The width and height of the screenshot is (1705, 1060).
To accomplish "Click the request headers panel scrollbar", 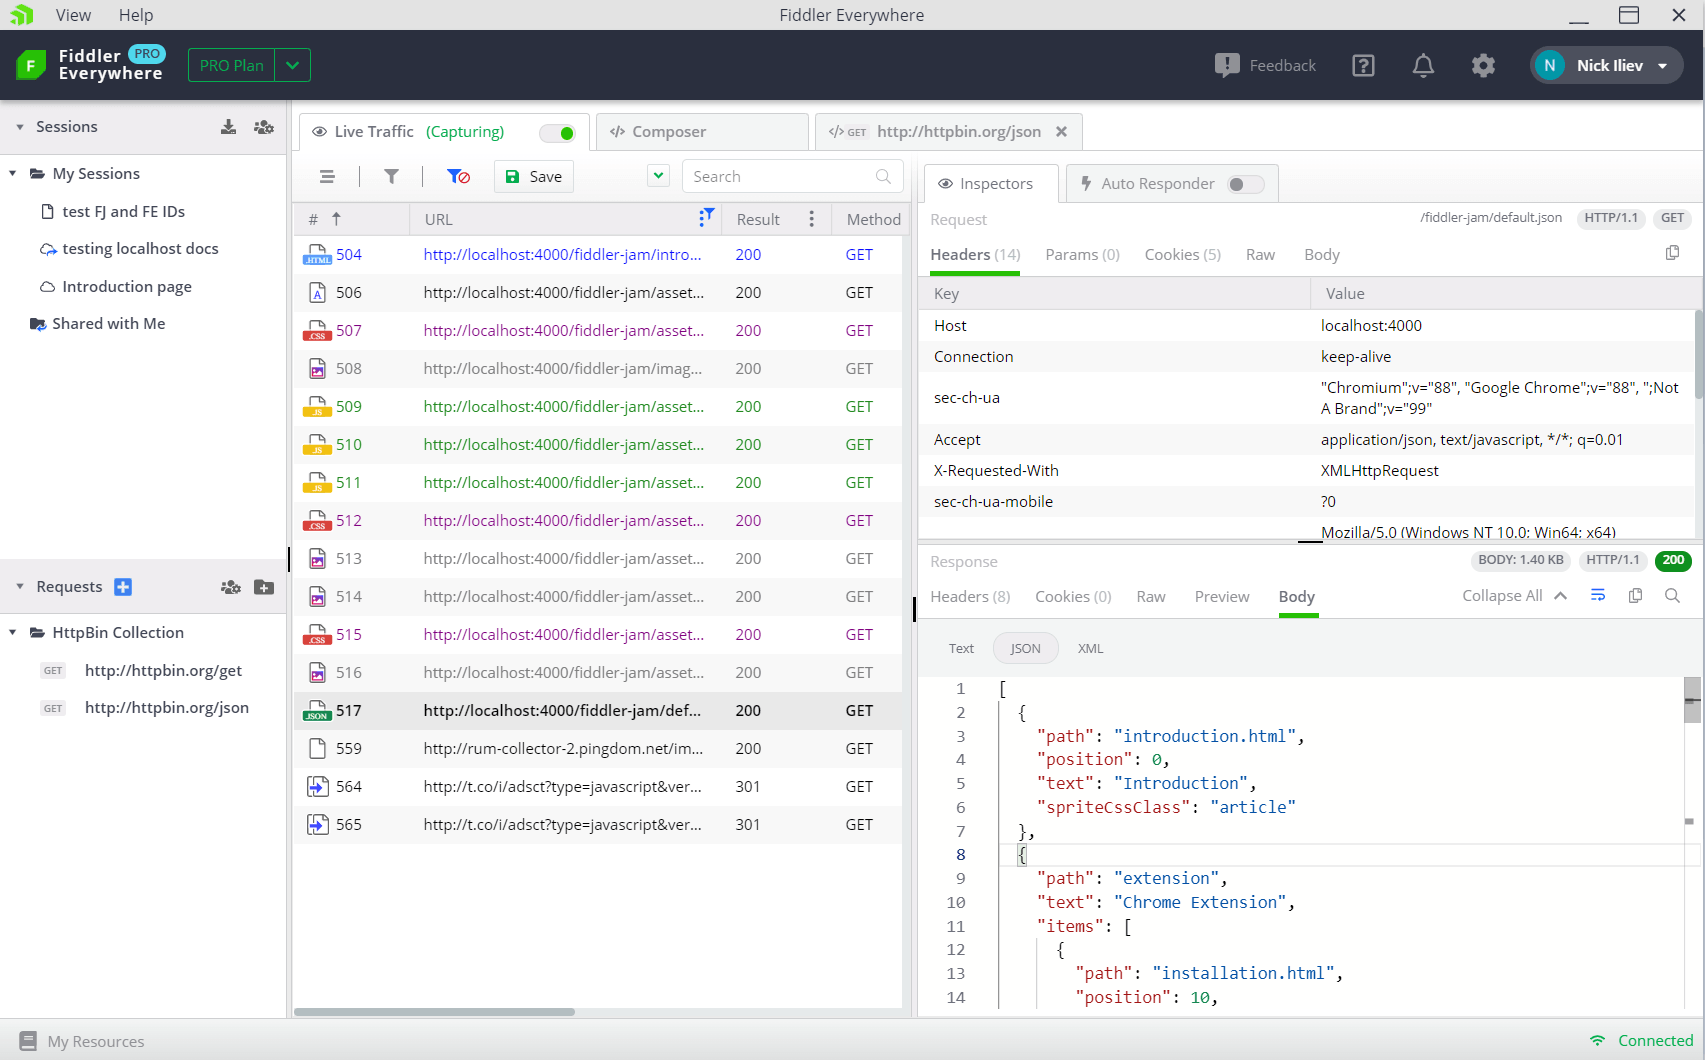I will [x=1698, y=355].
